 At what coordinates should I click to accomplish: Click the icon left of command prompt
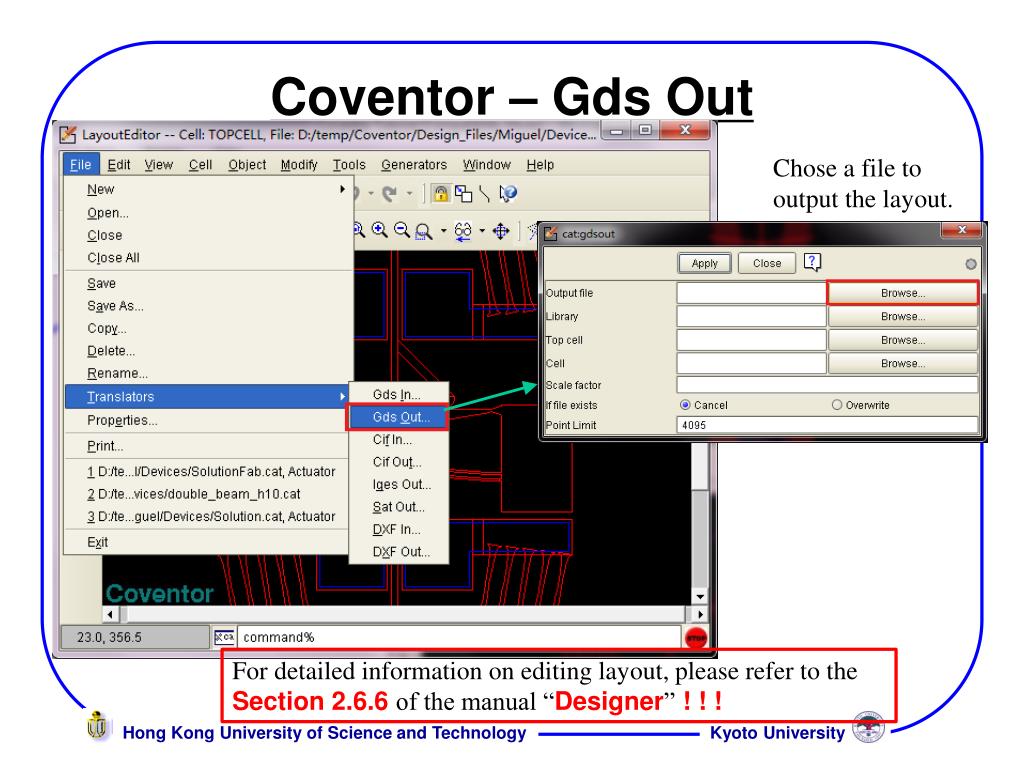(225, 637)
